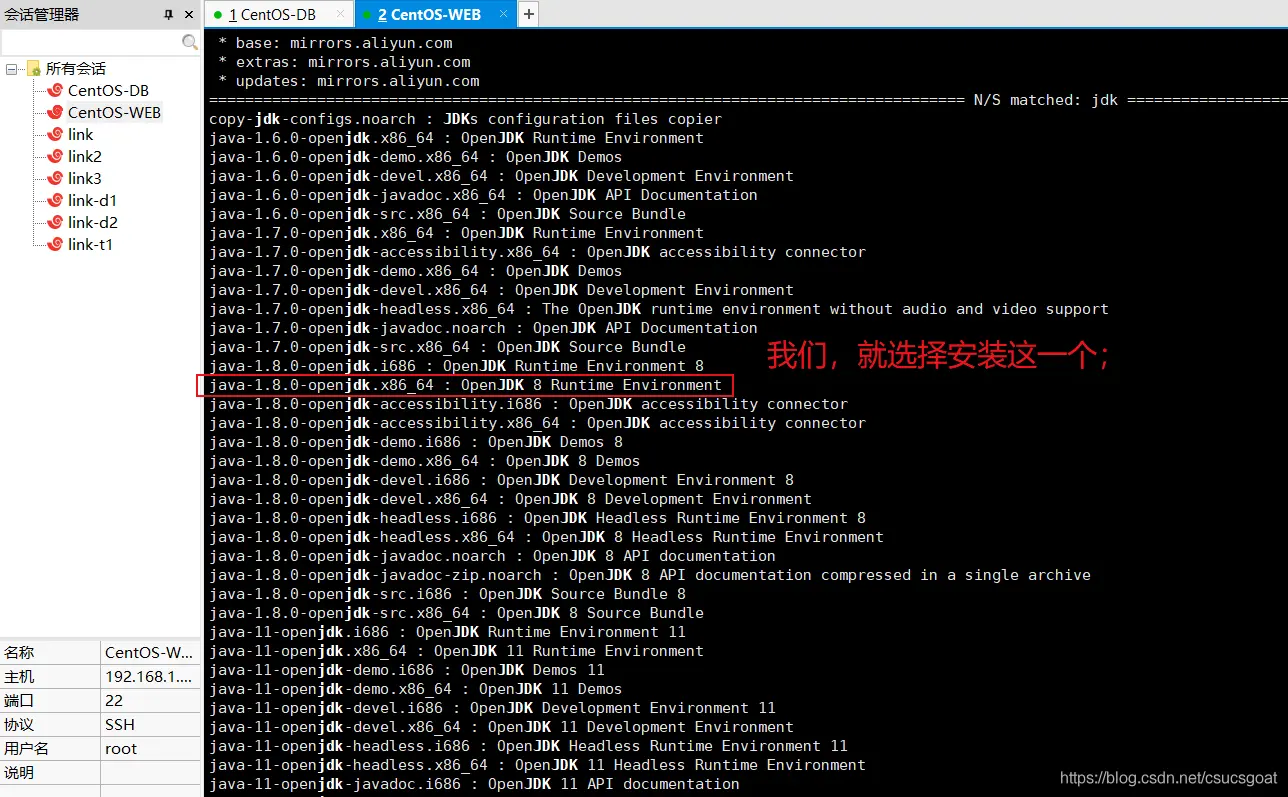The image size is (1288, 797).
Task: Click the java-1.6.0-openjdk-javadoc.x86_64 line
Action: pos(483,195)
